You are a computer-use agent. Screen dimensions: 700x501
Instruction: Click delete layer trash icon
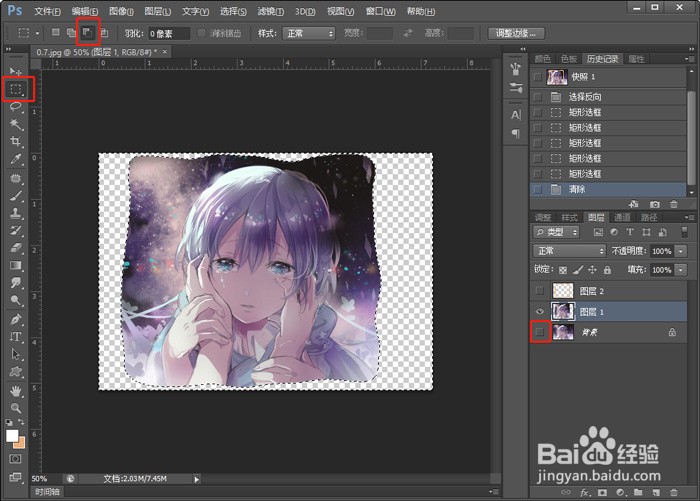674,493
